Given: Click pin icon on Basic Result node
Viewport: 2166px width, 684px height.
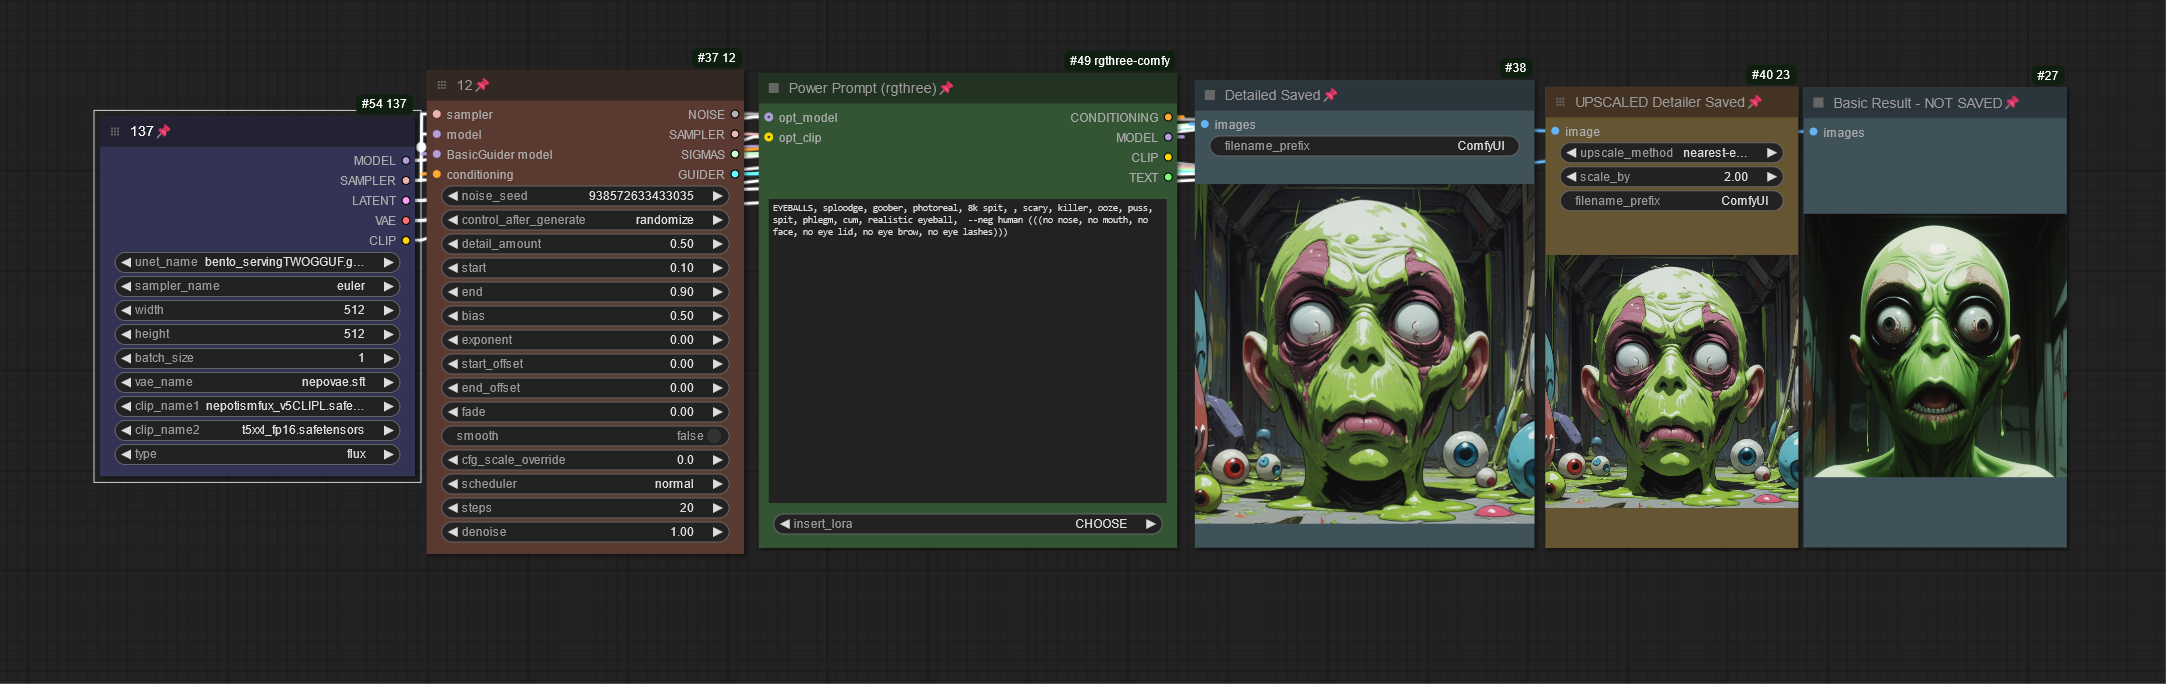Looking at the screenshot, I should (x=2012, y=103).
